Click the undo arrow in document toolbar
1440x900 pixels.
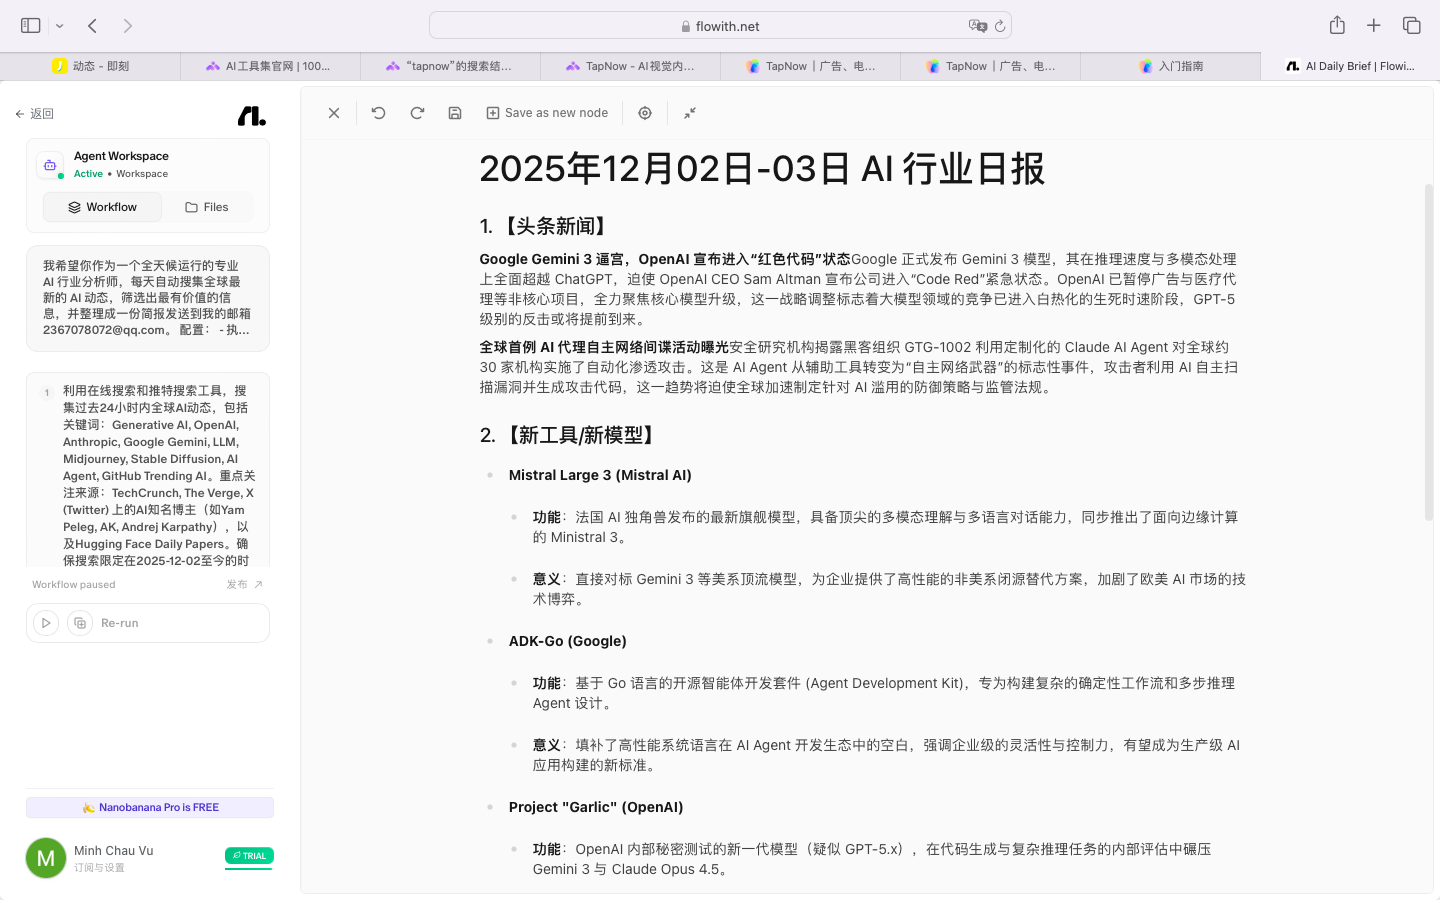[x=378, y=113]
